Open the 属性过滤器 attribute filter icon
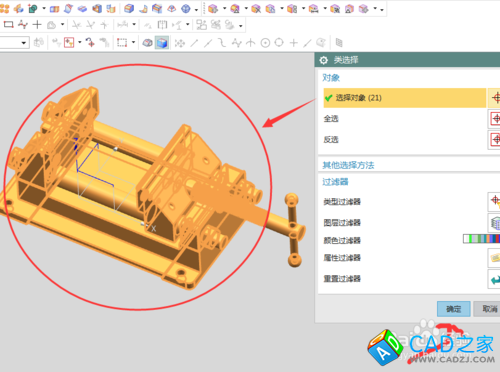The height and width of the screenshot is (372, 500). click(495, 258)
